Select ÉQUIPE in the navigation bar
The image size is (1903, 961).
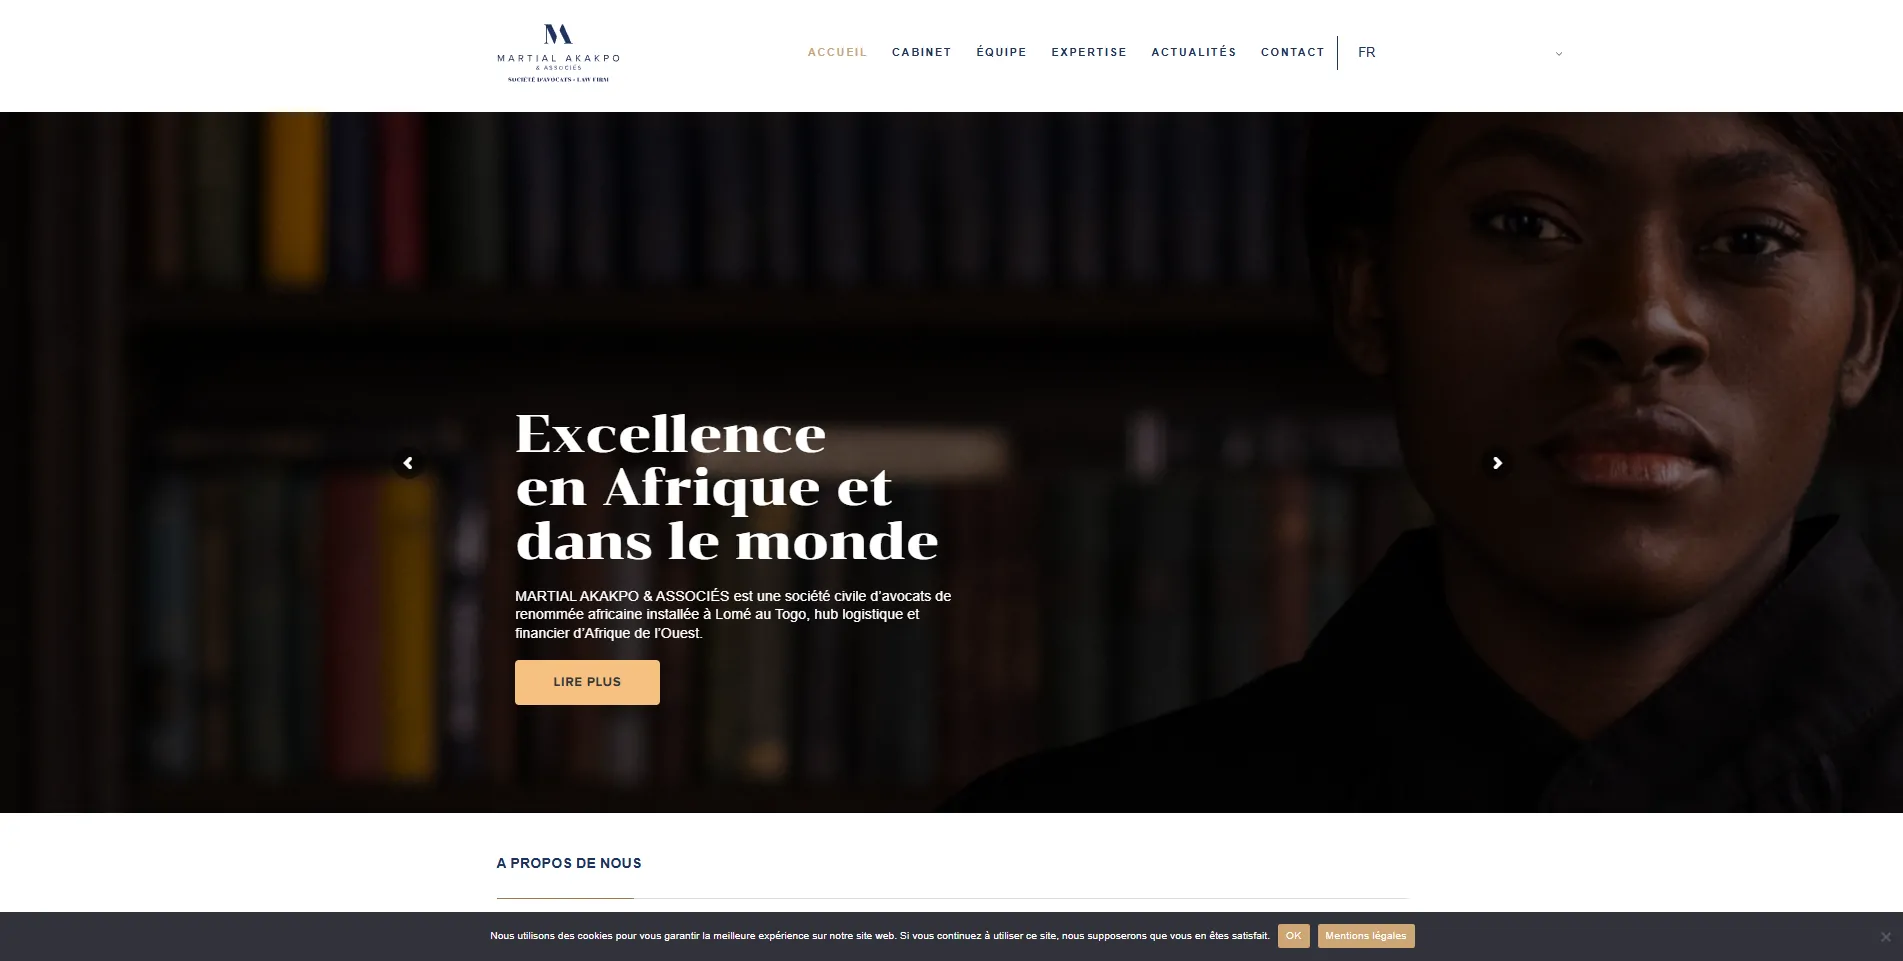click(x=1001, y=53)
